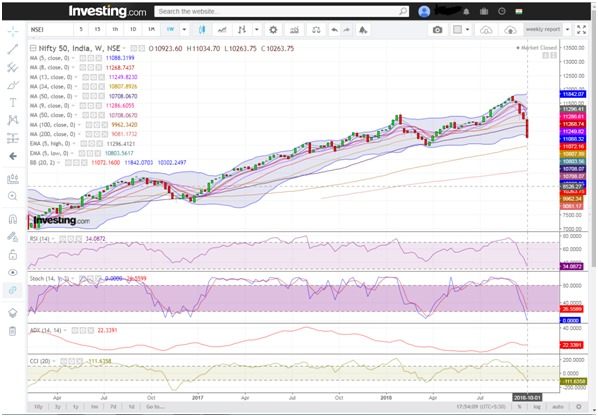
Task: Take a chart snapshot with camera icon
Action: [x=437, y=29]
